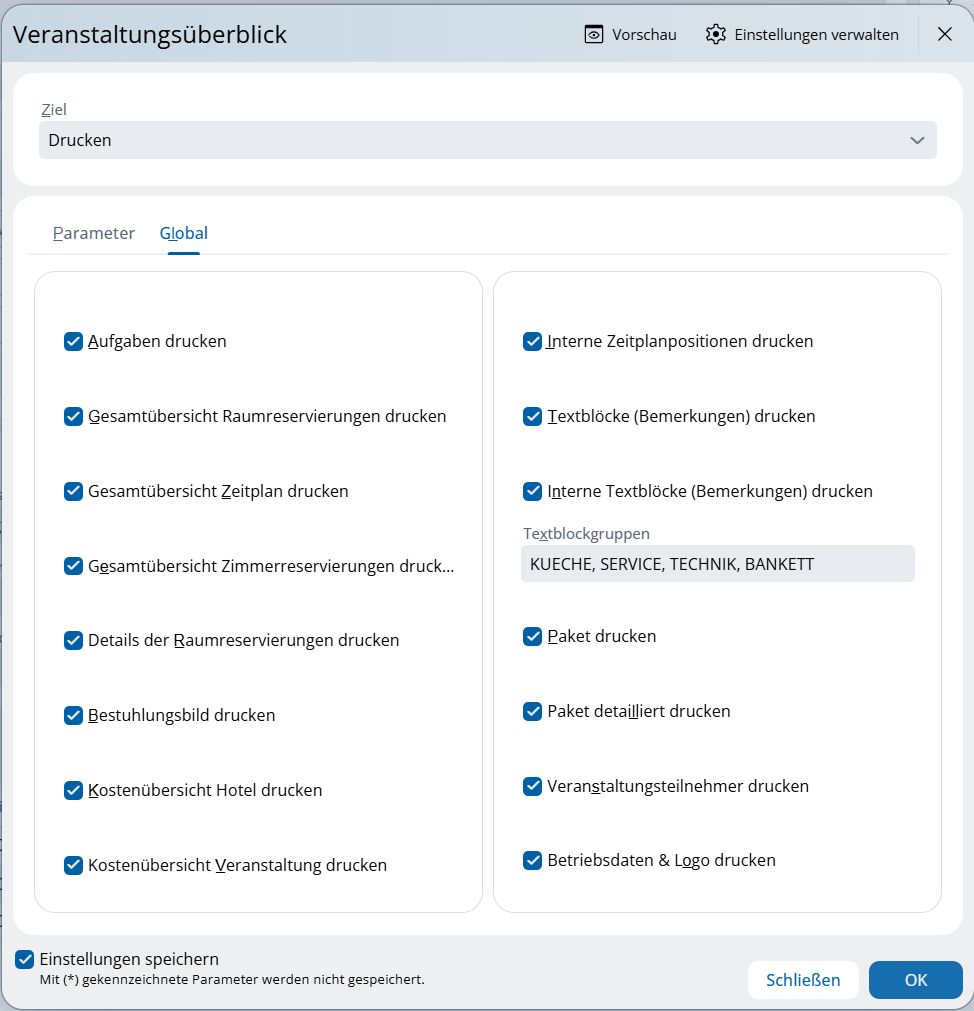
Task: Click the Vorschau eye icon
Action: tap(594, 34)
